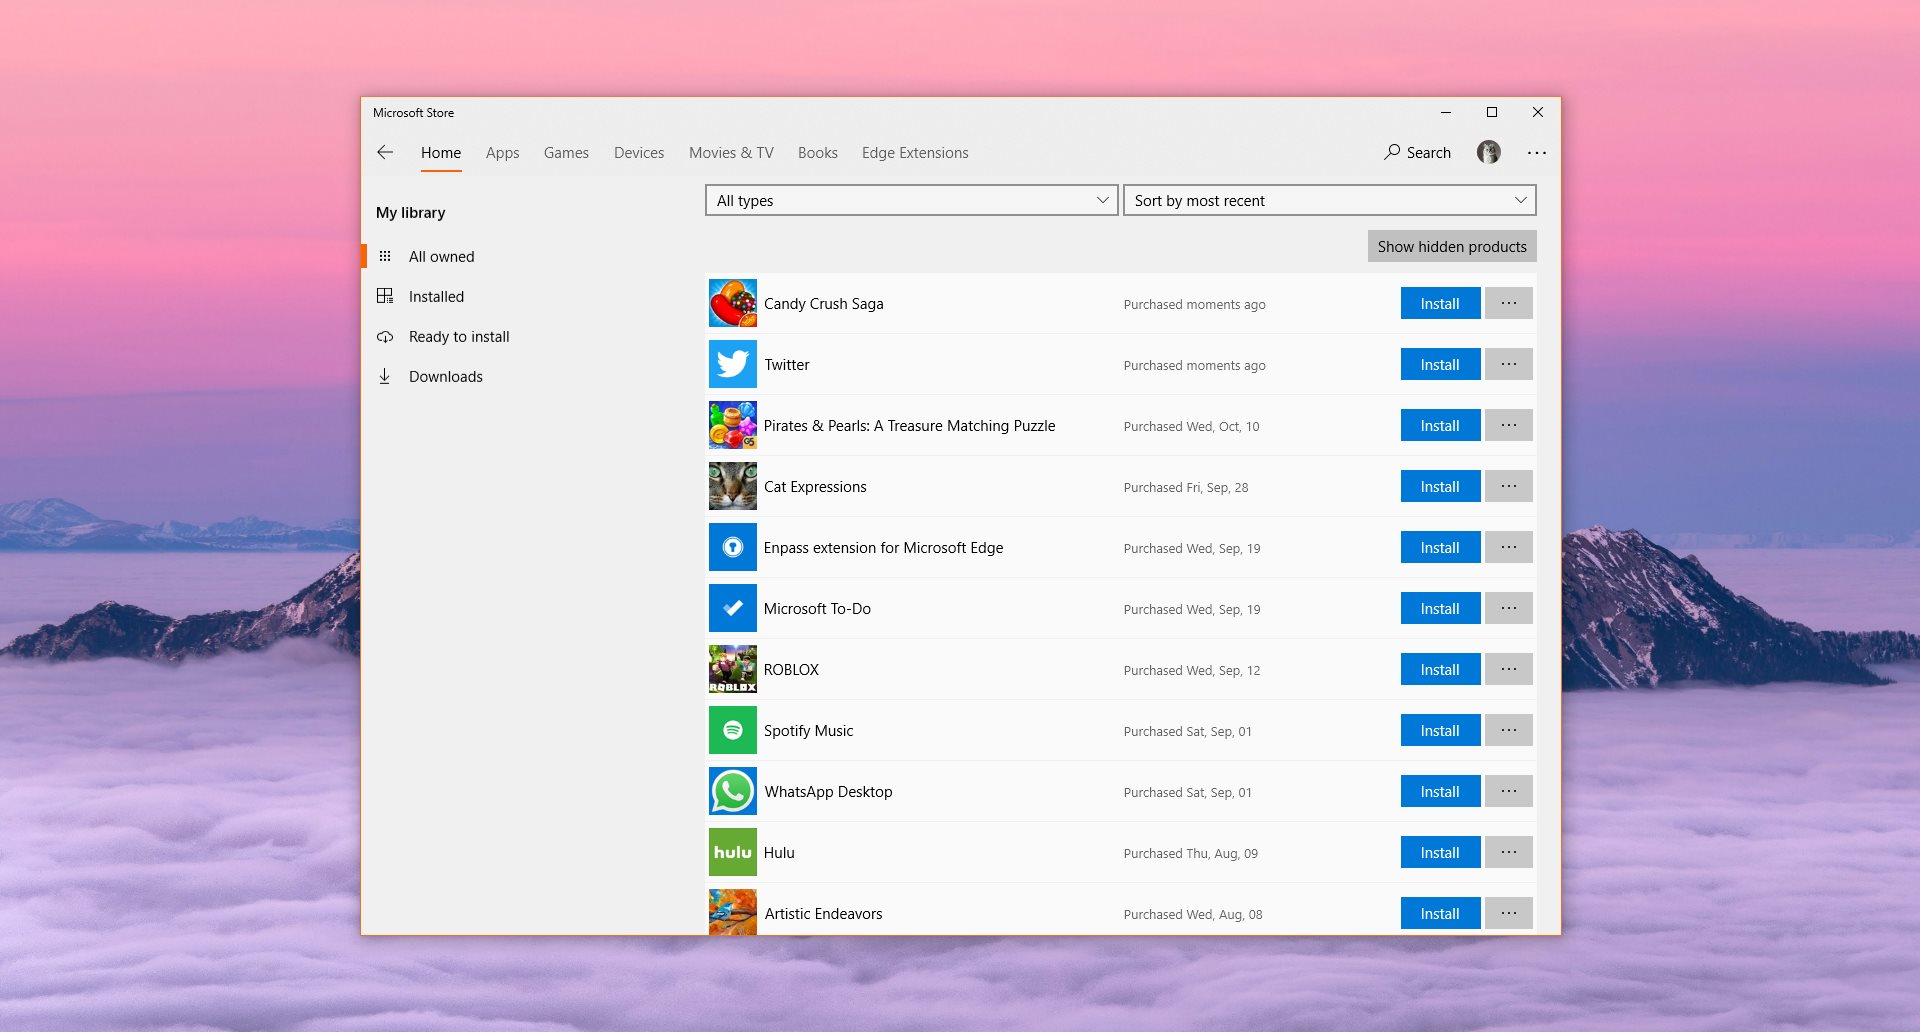Open more options for Microsoft To-Do
The image size is (1920, 1032).
[x=1509, y=608]
